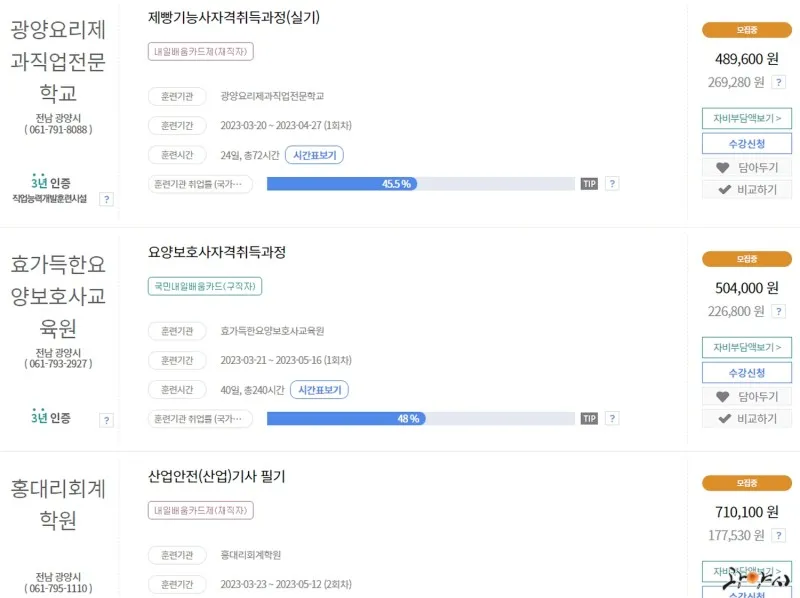This screenshot has width=800, height=598.
Task: Open help icon after 45.5% bar TIP
Action: [x=612, y=184]
